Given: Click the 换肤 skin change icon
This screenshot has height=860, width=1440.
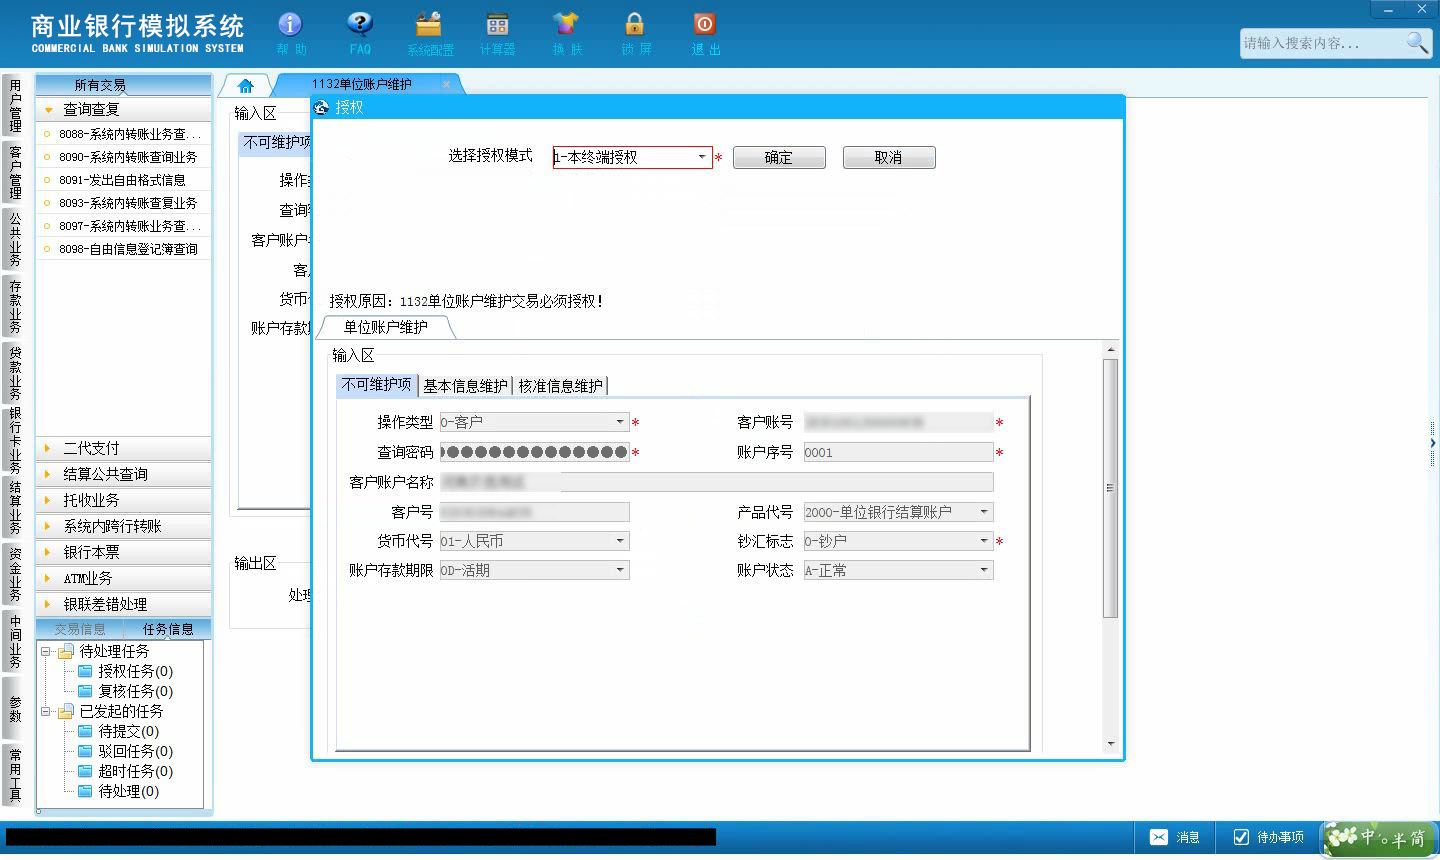Looking at the screenshot, I should (x=566, y=24).
